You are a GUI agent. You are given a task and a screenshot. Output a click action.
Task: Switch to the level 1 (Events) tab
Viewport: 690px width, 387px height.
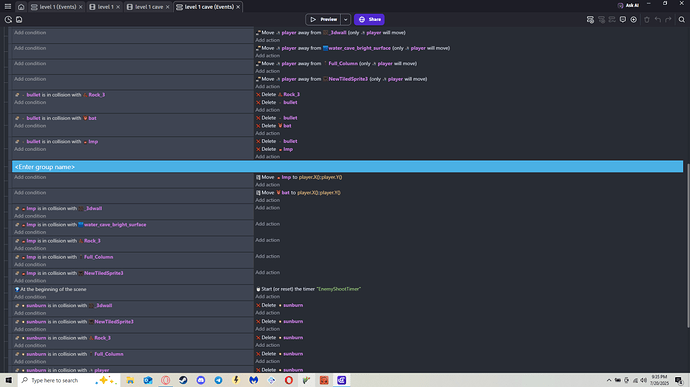click(x=54, y=7)
